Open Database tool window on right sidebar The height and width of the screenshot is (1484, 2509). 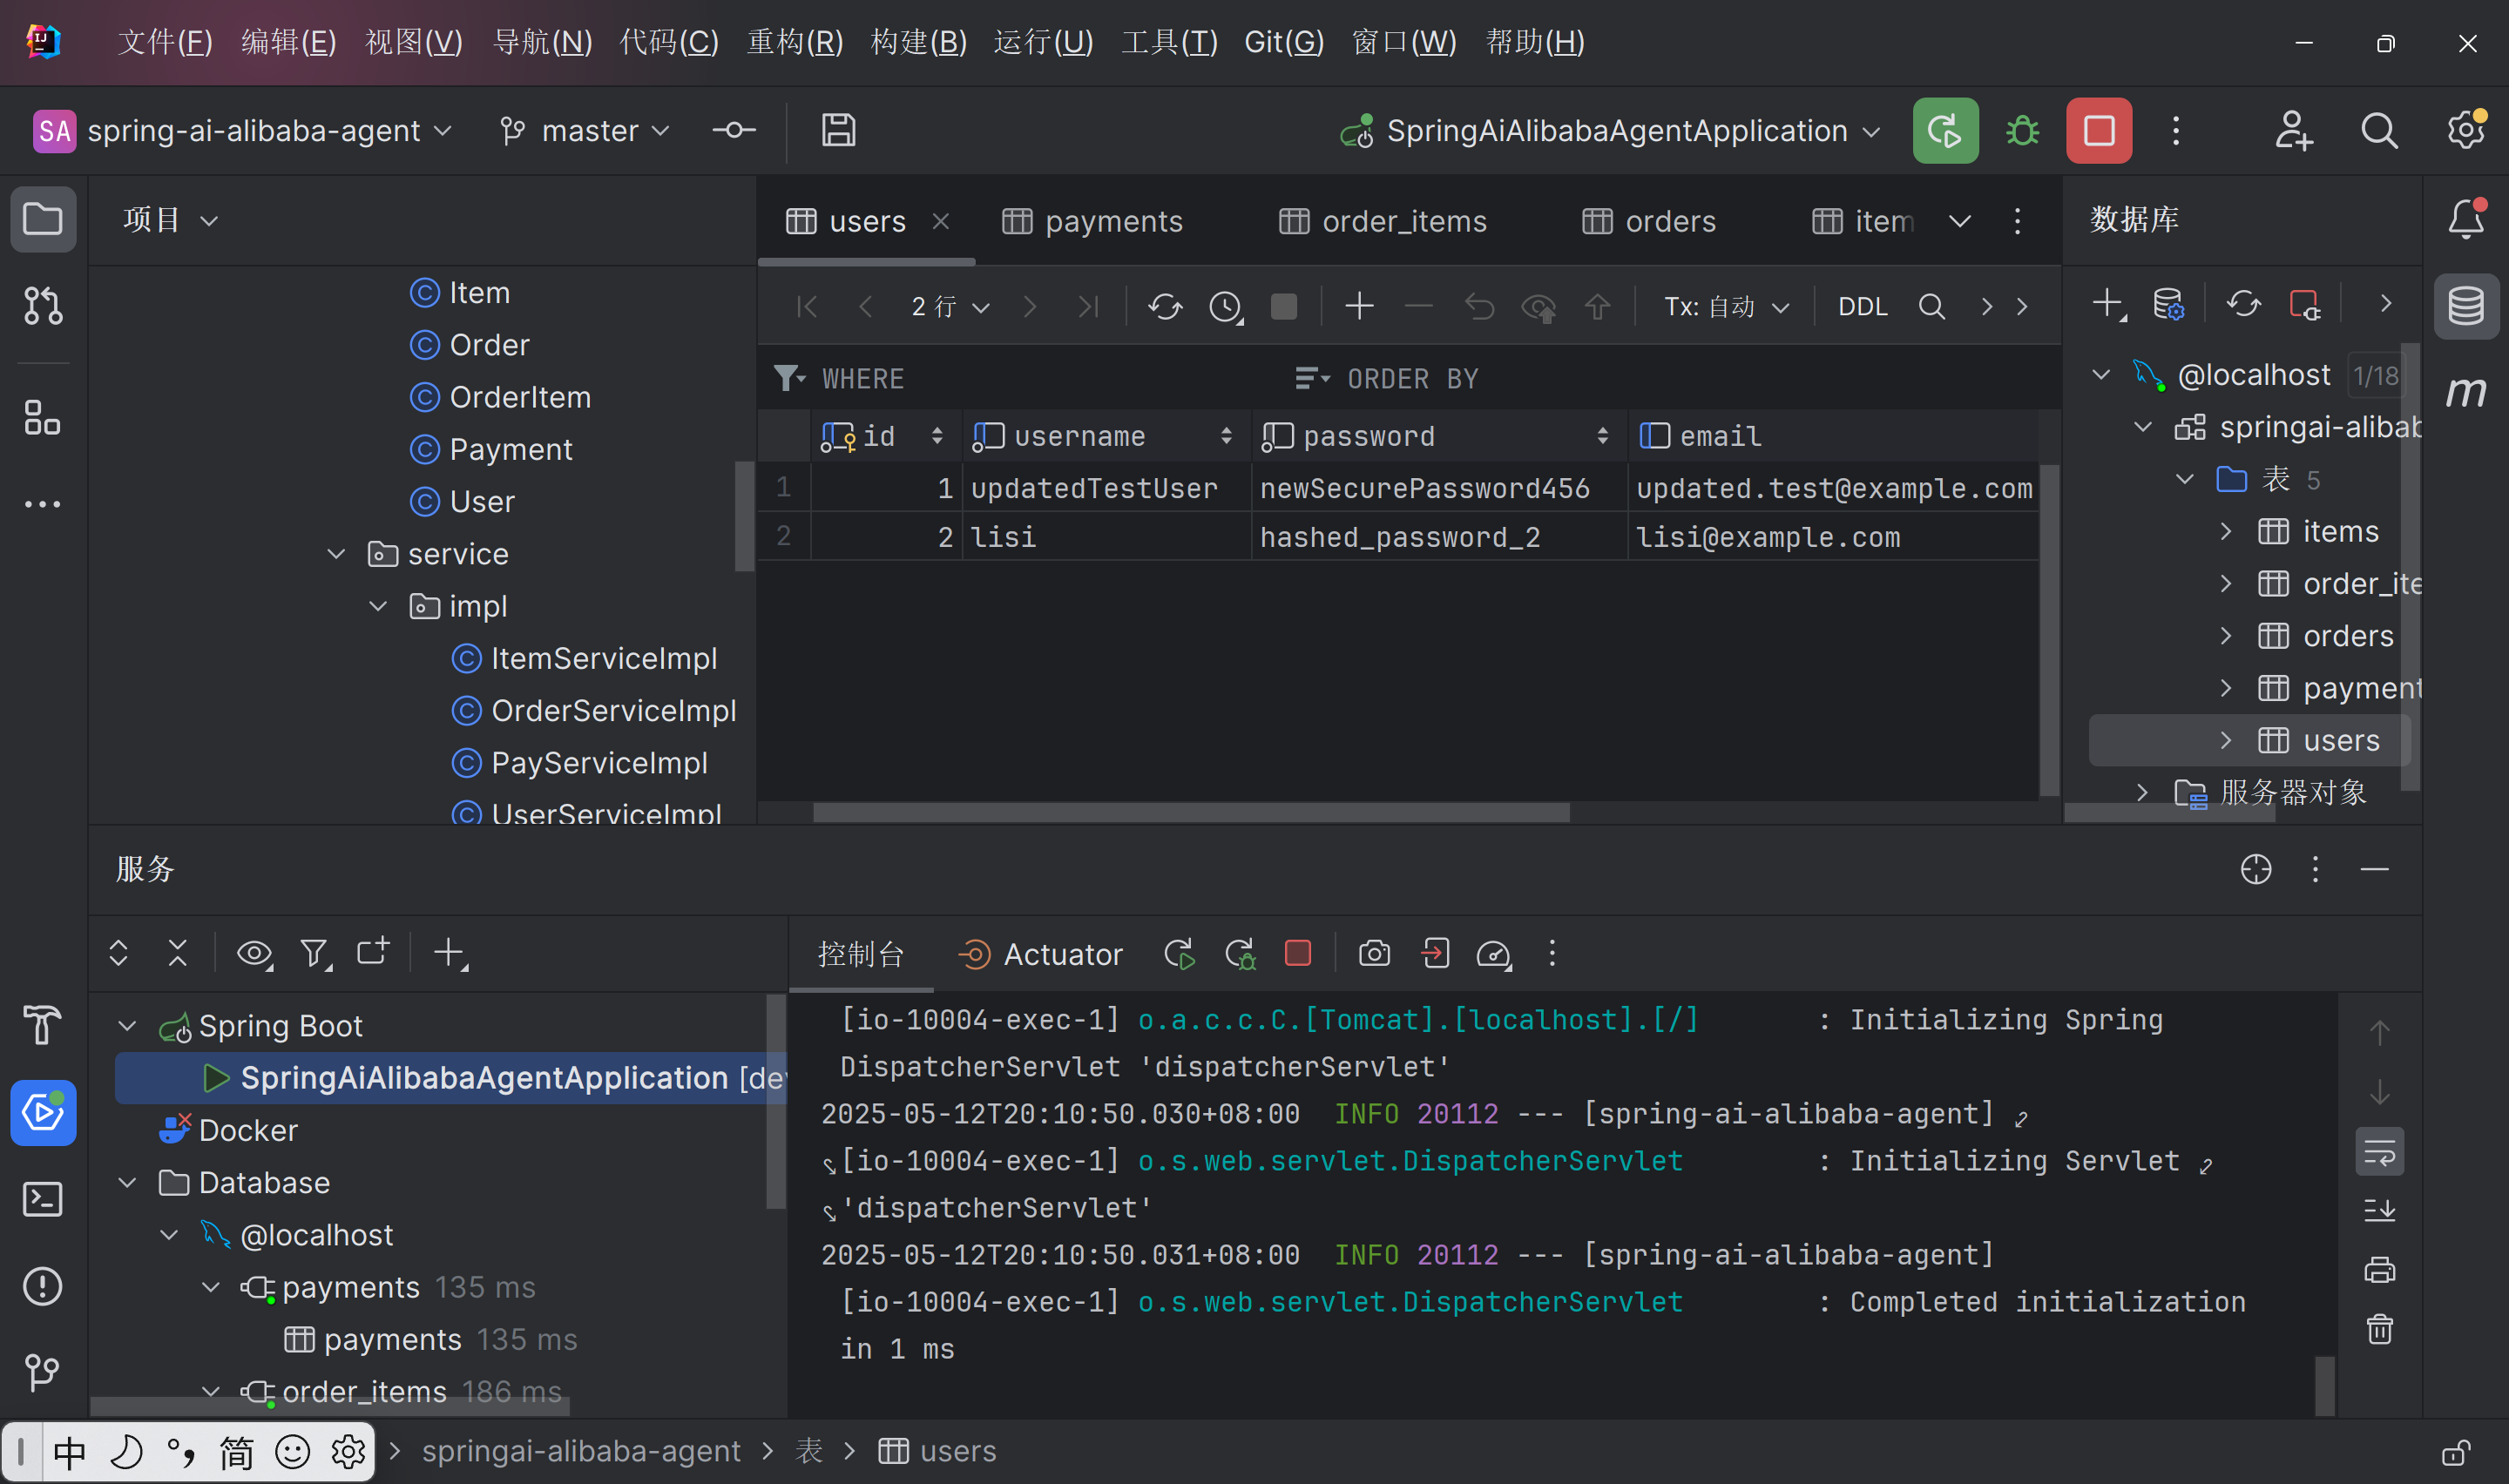(x=2465, y=306)
